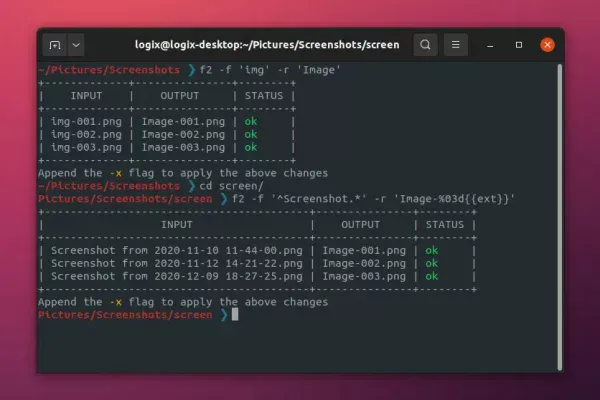Click Image-001.png output beside img-001.png
The width and height of the screenshot is (600, 400).
(x=183, y=122)
